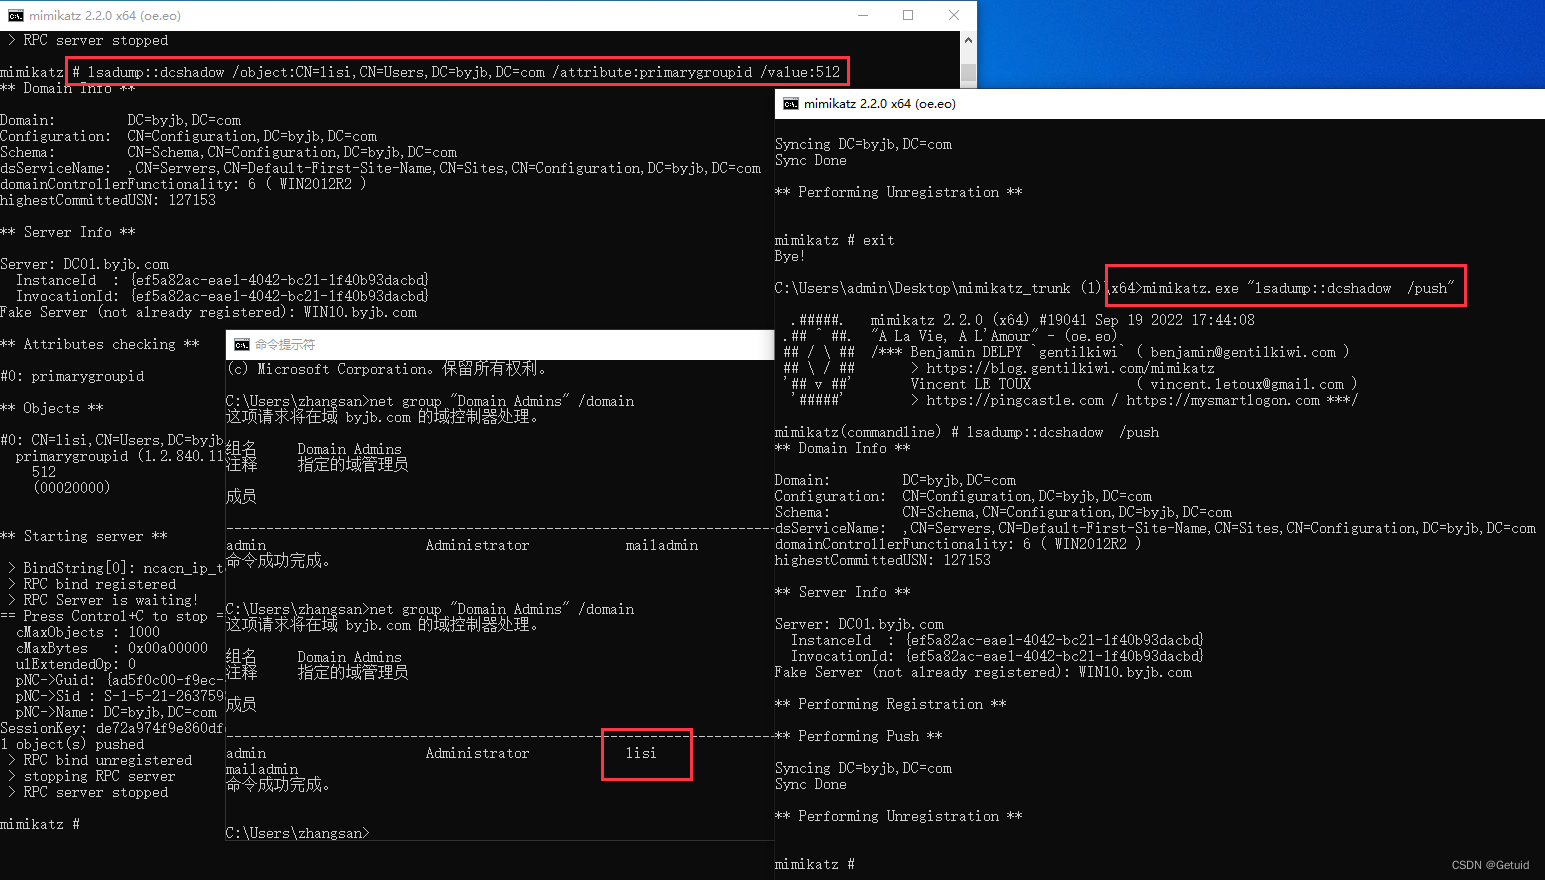Click the 'C:\Users\zhangsan>' prompt at bottom

click(297, 833)
